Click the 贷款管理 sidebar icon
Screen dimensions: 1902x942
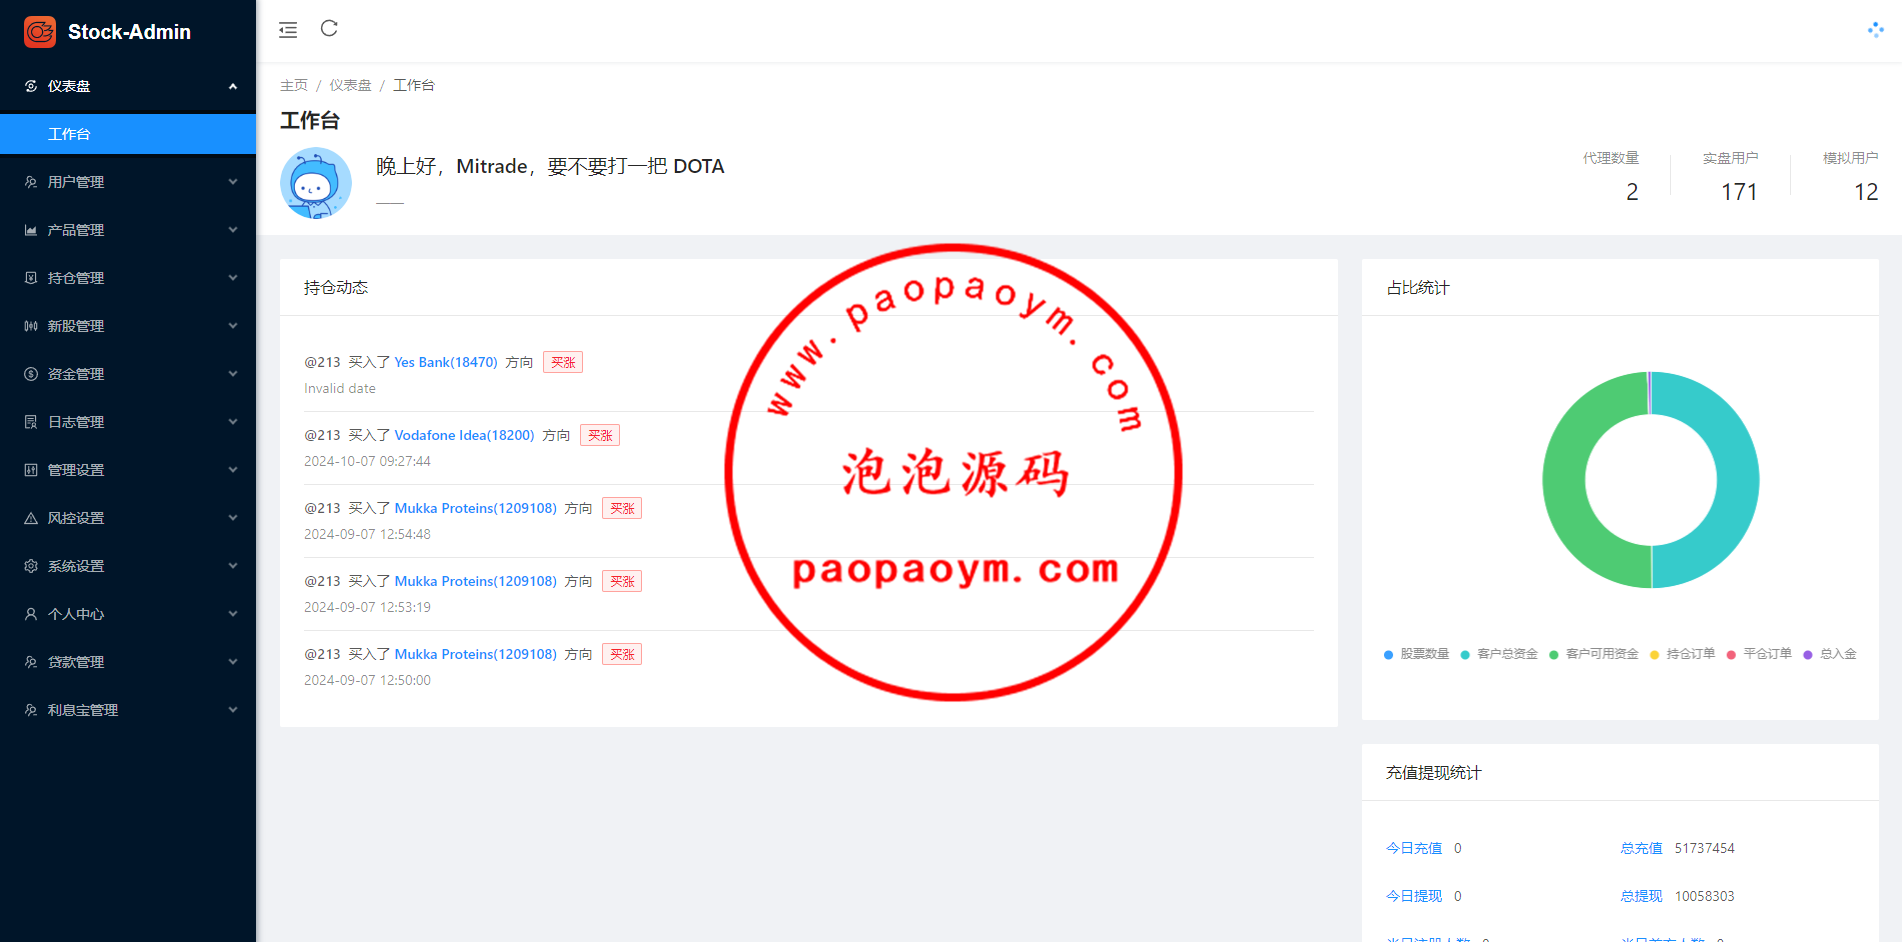tap(31, 662)
